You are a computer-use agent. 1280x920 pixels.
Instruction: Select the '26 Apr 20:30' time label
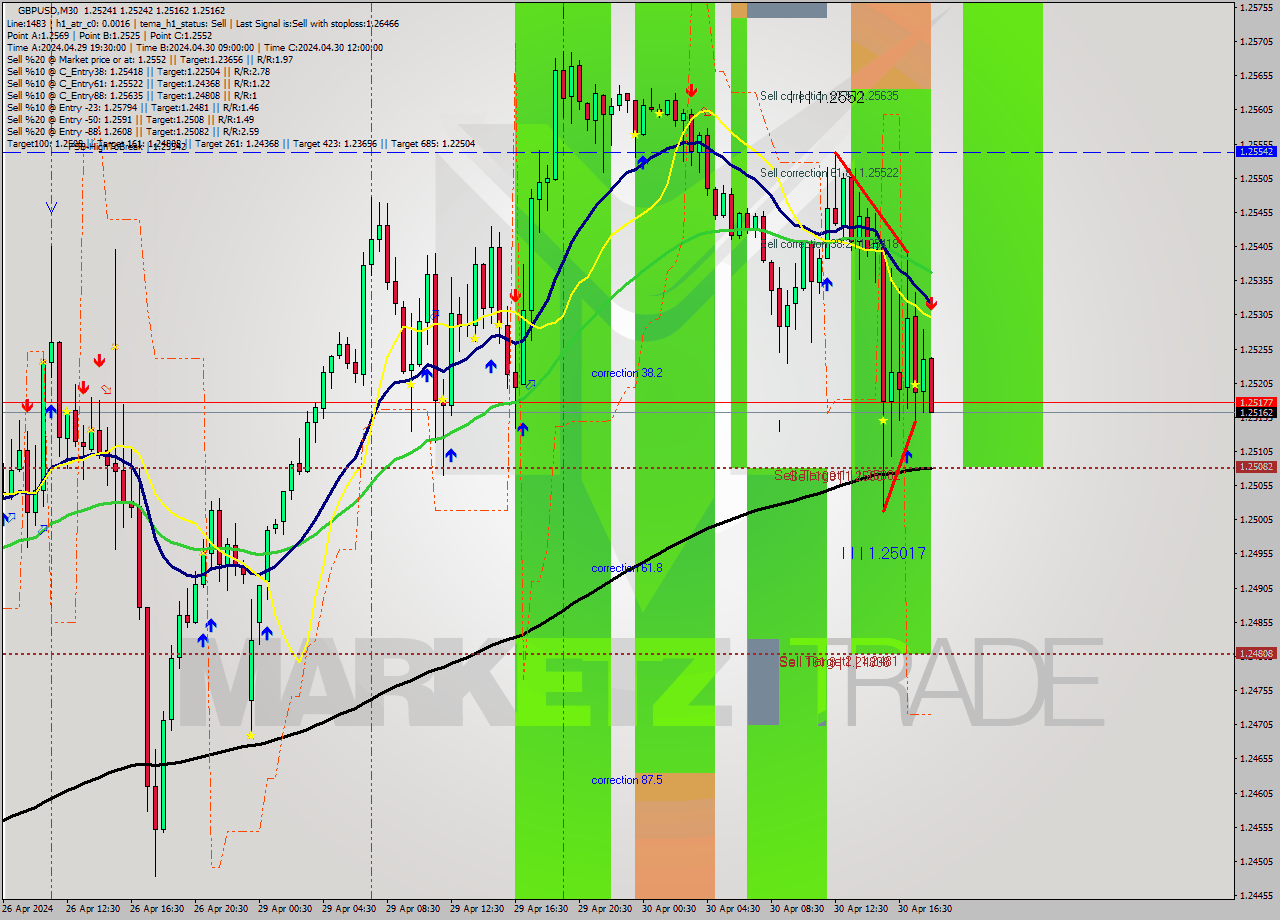pyautogui.click(x=221, y=909)
